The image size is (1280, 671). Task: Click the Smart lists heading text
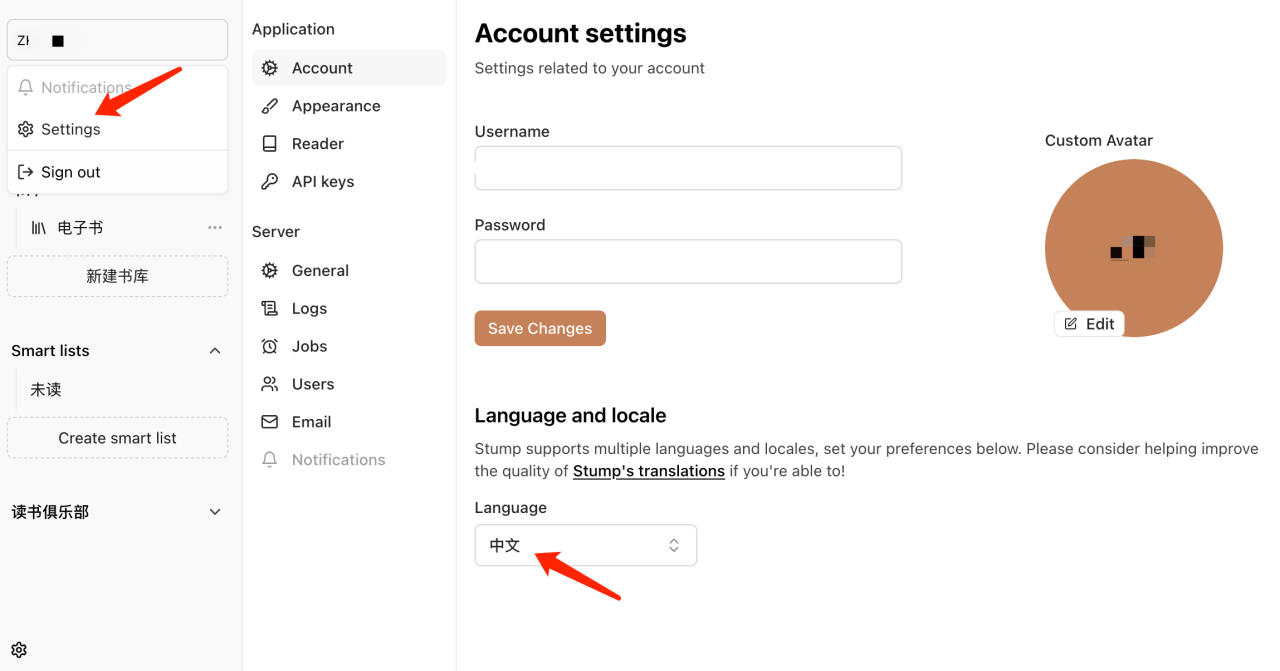click(x=50, y=351)
